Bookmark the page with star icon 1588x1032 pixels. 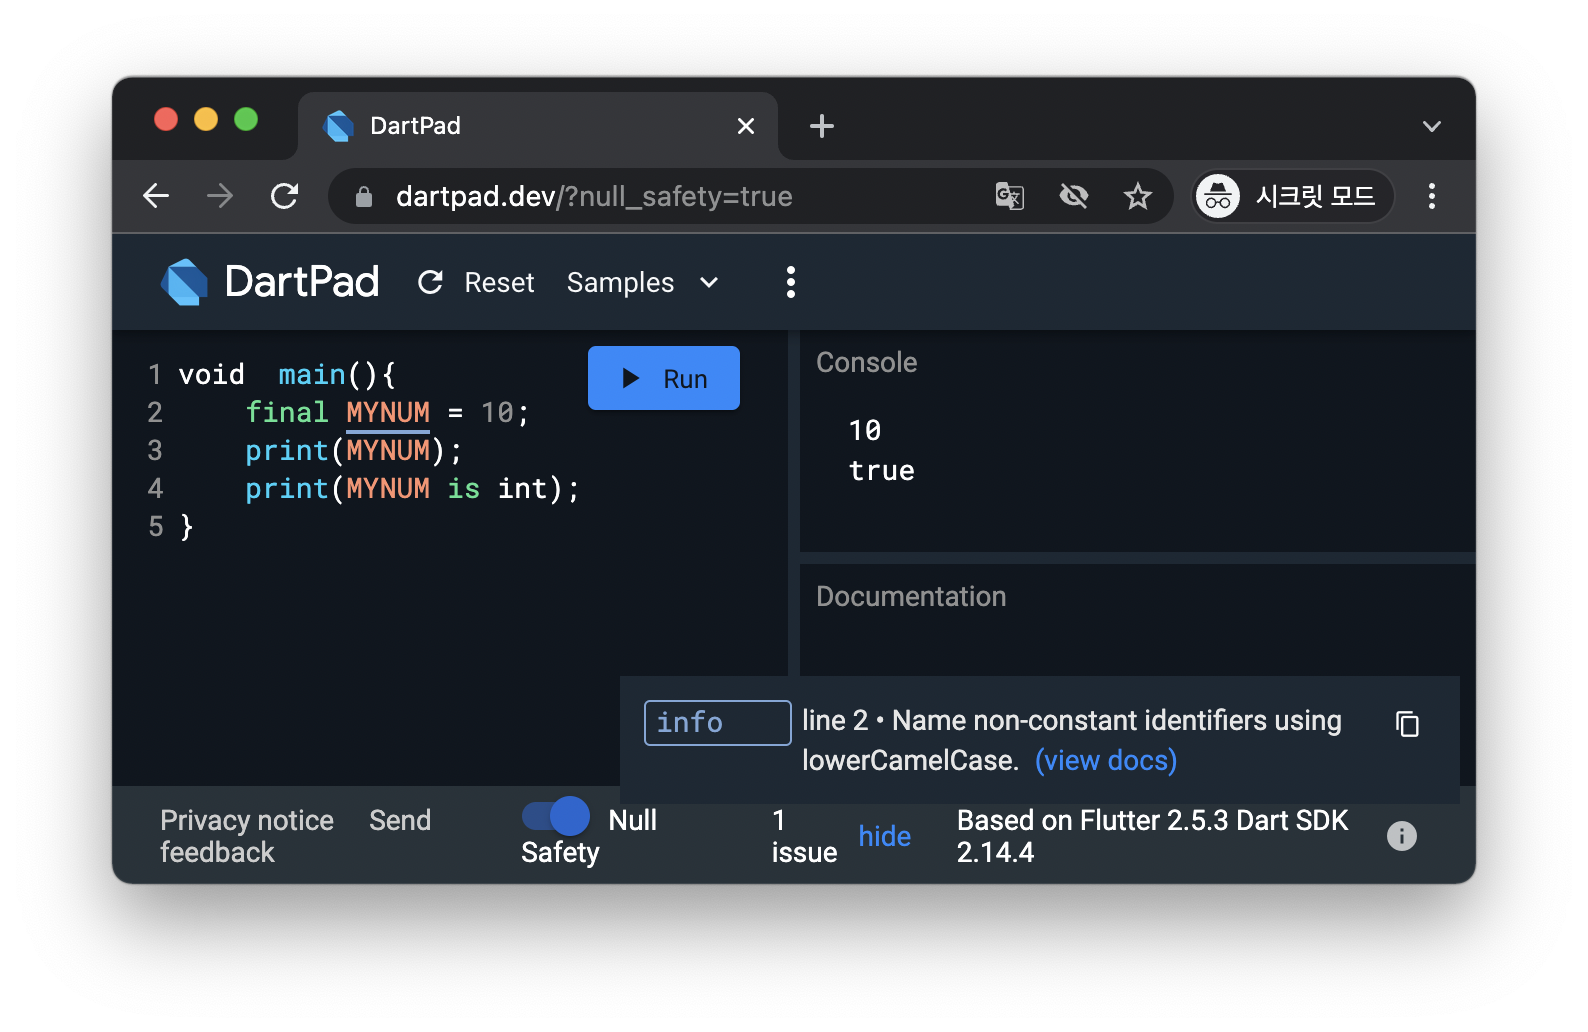[x=1138, y=196]
